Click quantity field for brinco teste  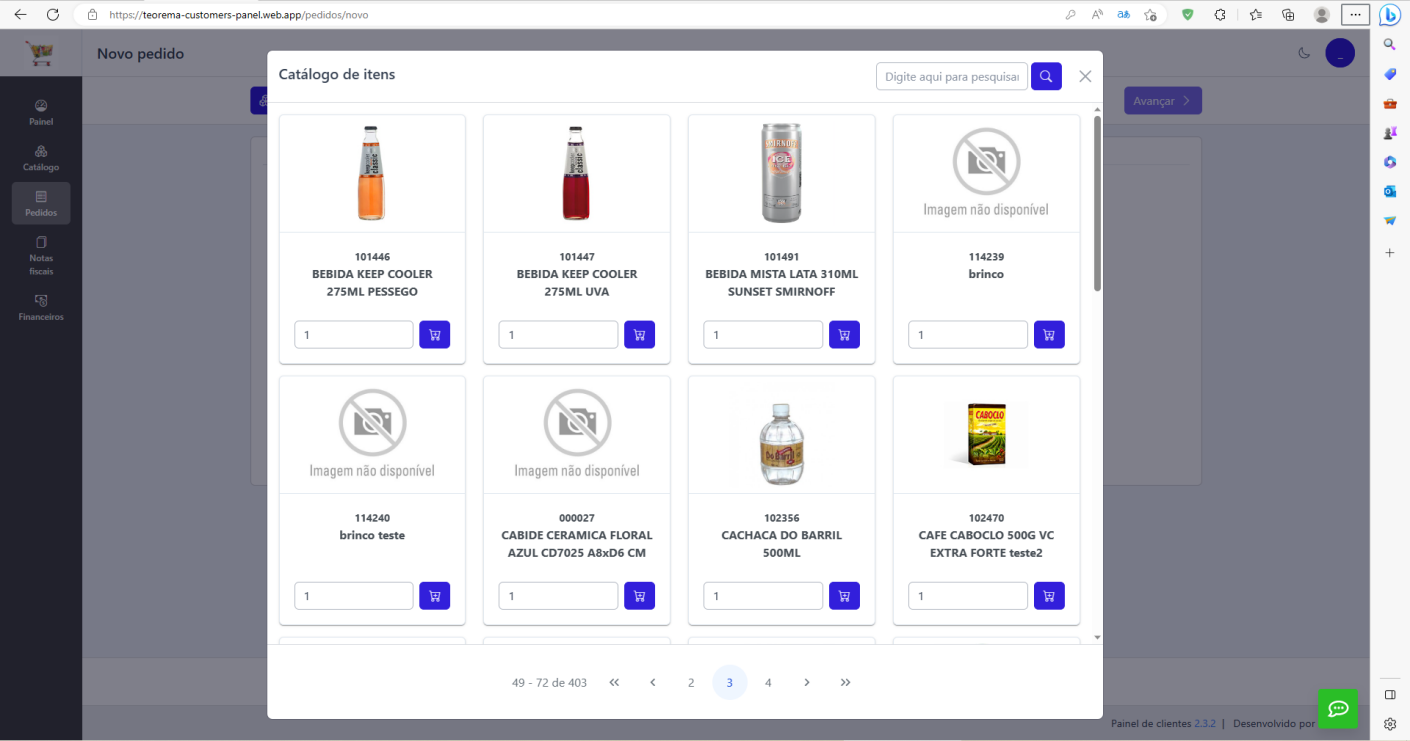pos(354,596)
